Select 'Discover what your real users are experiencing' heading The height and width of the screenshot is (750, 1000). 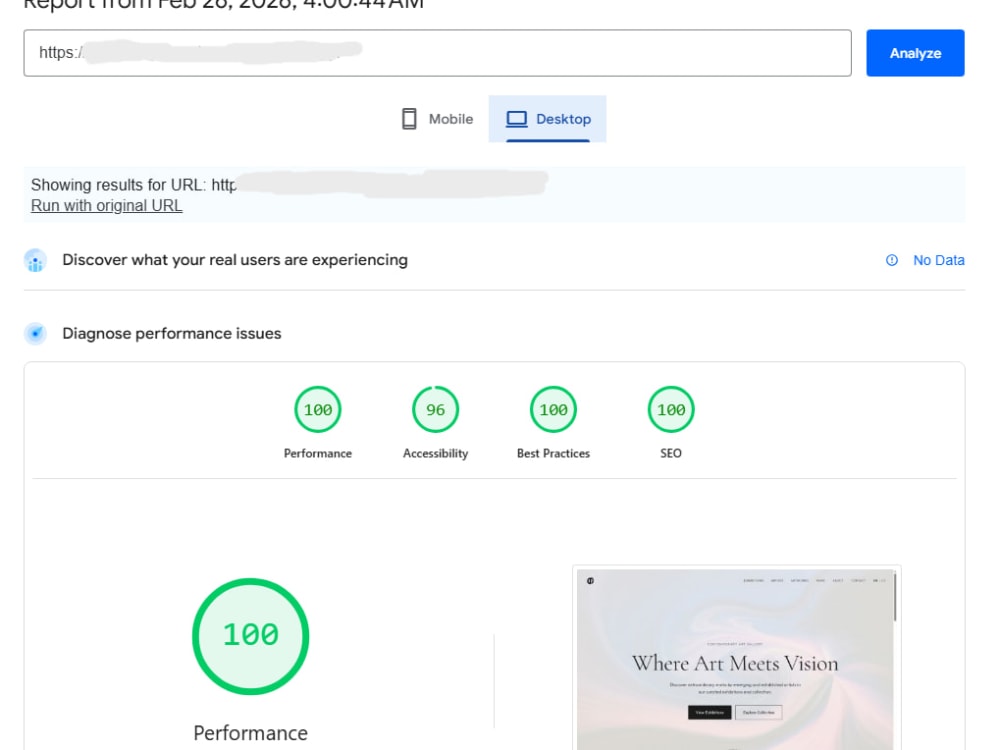235,260
